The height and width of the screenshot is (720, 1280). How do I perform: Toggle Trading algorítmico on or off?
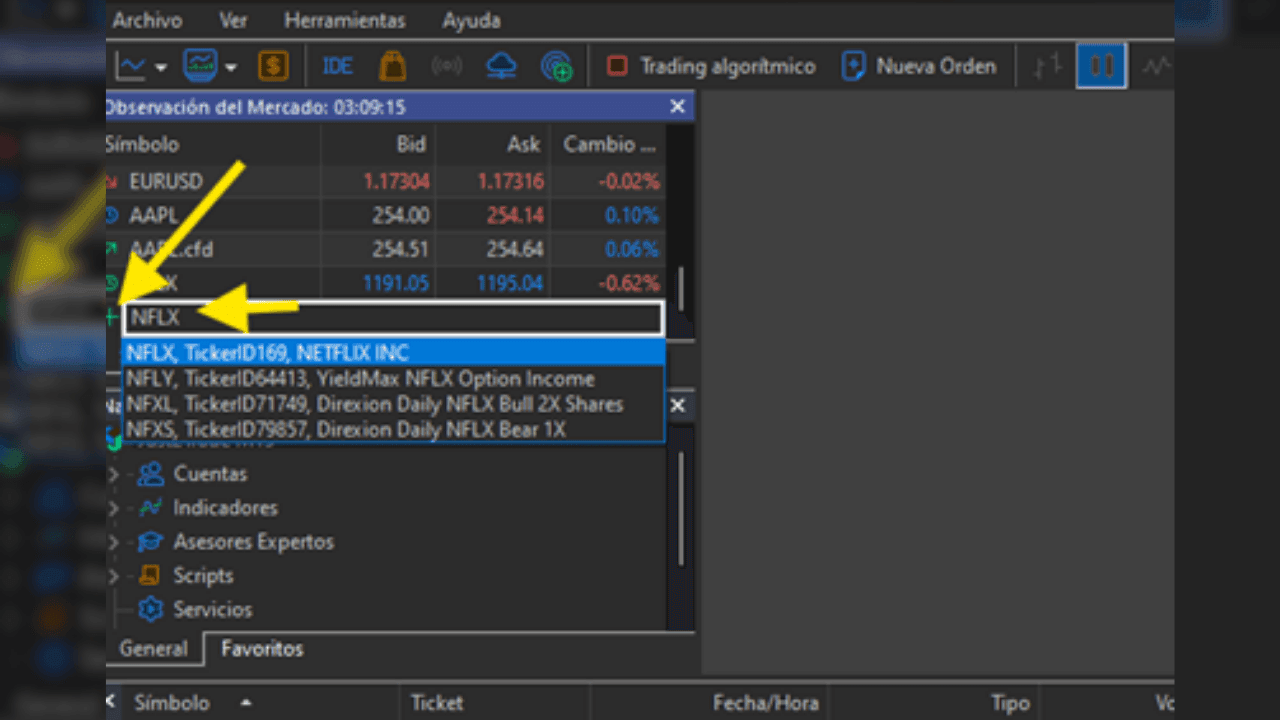(712, 67)
